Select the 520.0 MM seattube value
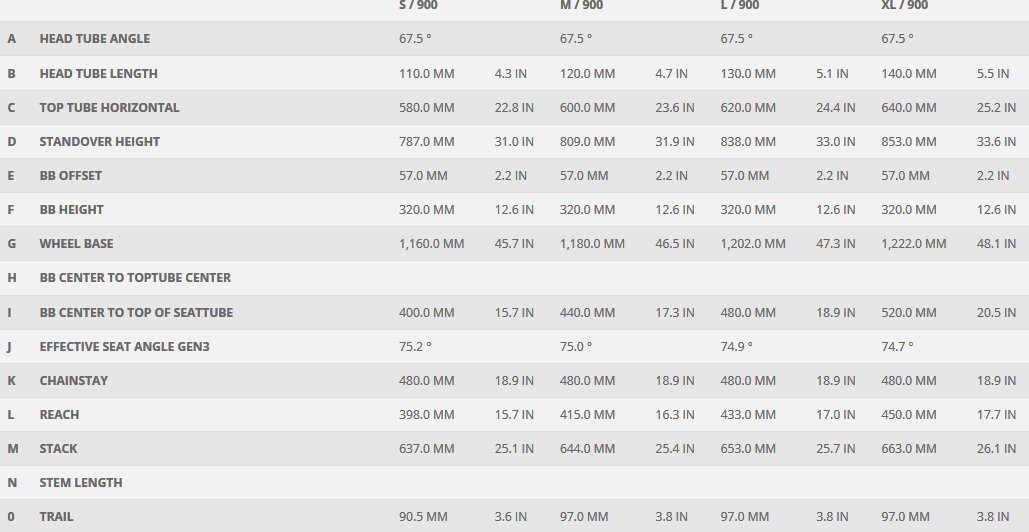1029x532 pixels. coord(909,313)
